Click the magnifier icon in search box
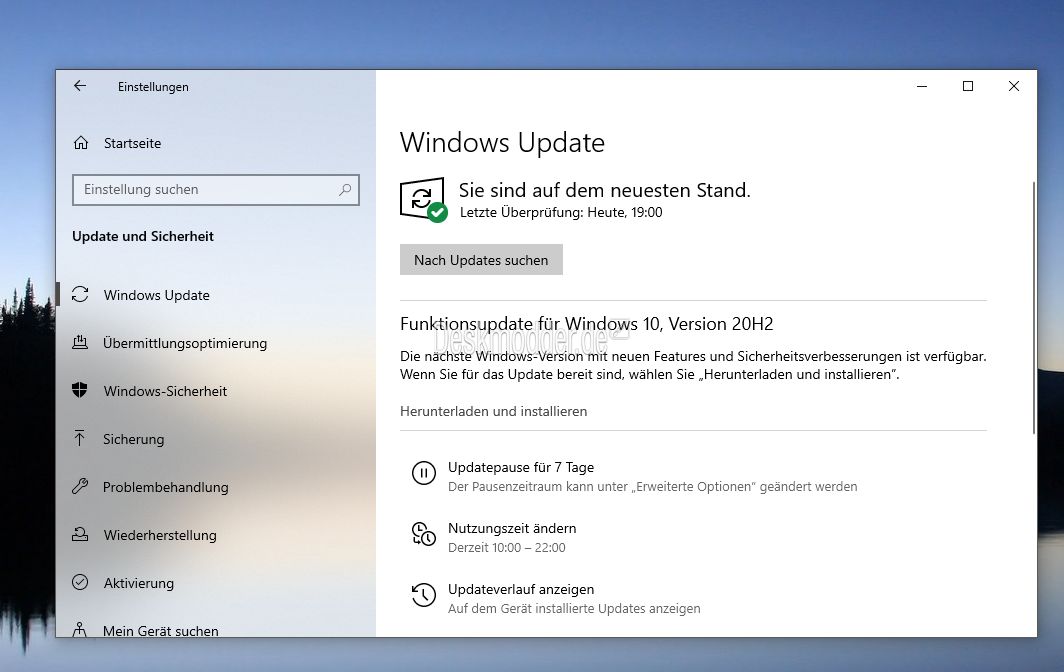Screen dimensions: 1064x672 345,190
